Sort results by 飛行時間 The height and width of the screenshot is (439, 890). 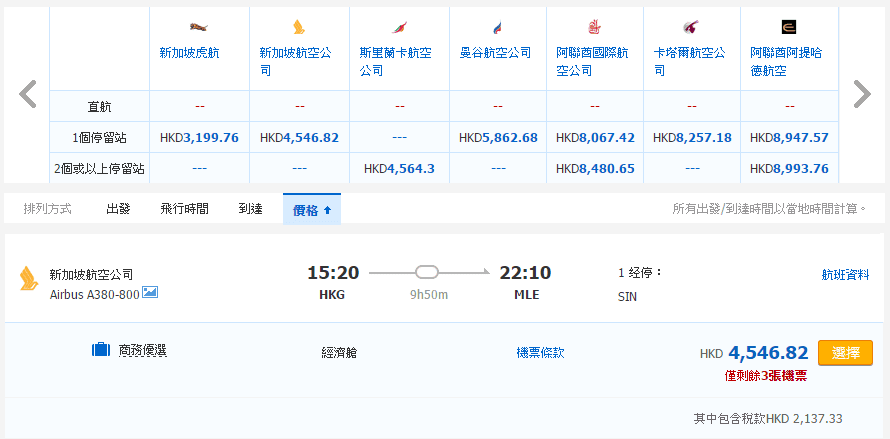[x=184, y=209]
